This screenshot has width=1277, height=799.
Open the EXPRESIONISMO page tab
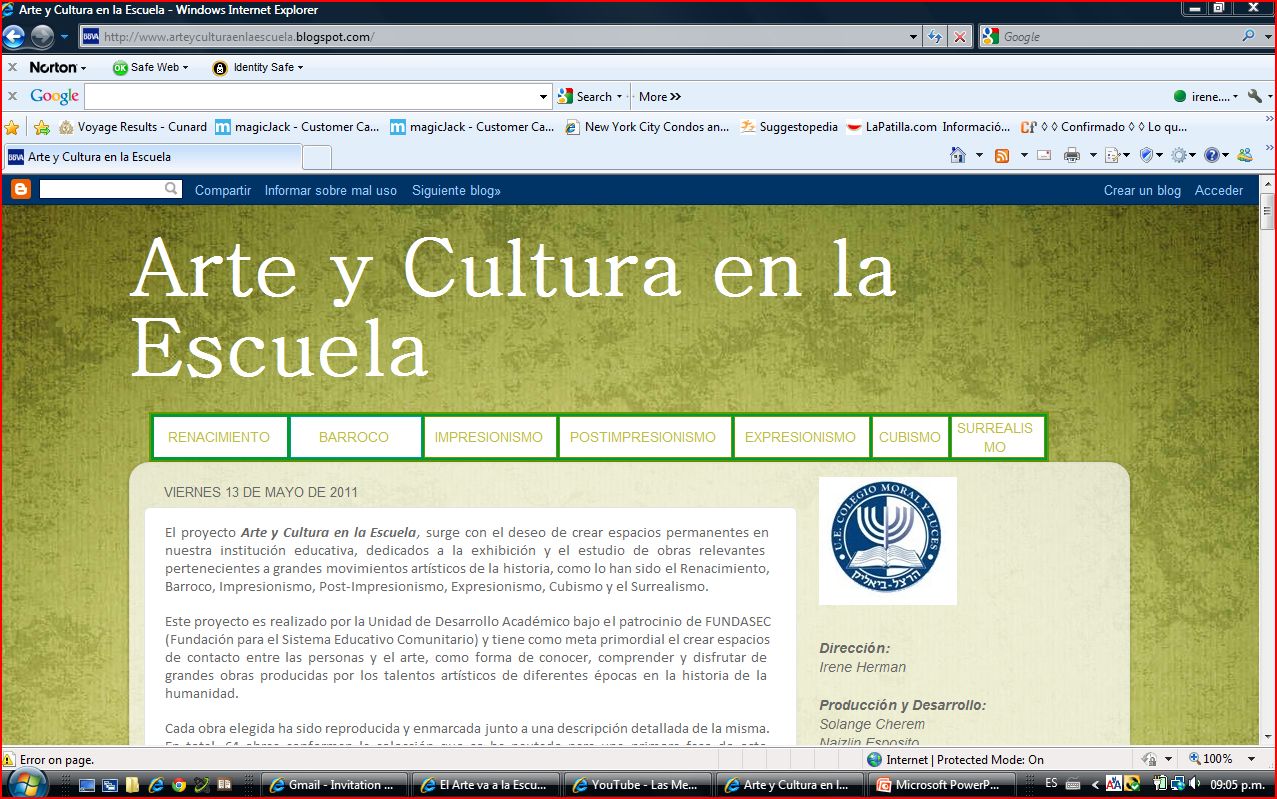[800, 437]
